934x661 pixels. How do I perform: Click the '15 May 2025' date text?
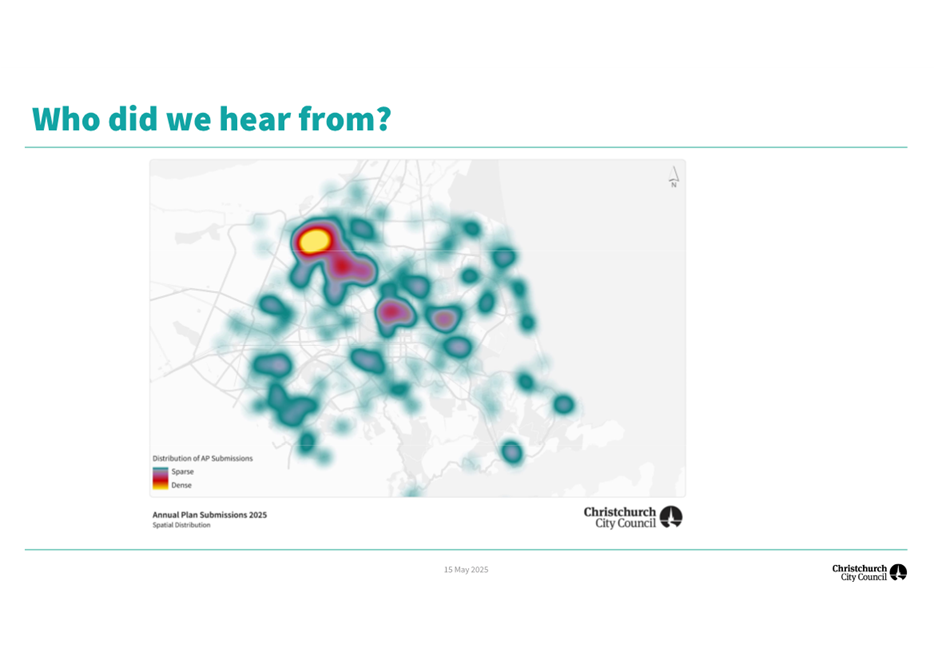466,569
